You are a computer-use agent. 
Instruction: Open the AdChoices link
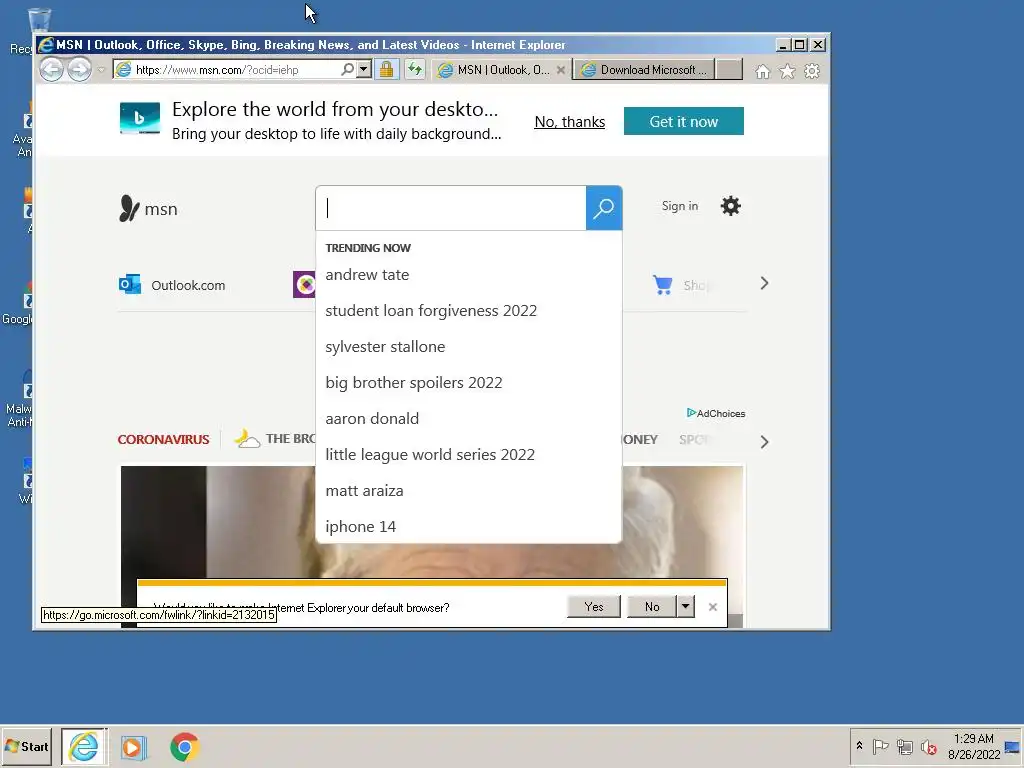[x=716, y=413]
